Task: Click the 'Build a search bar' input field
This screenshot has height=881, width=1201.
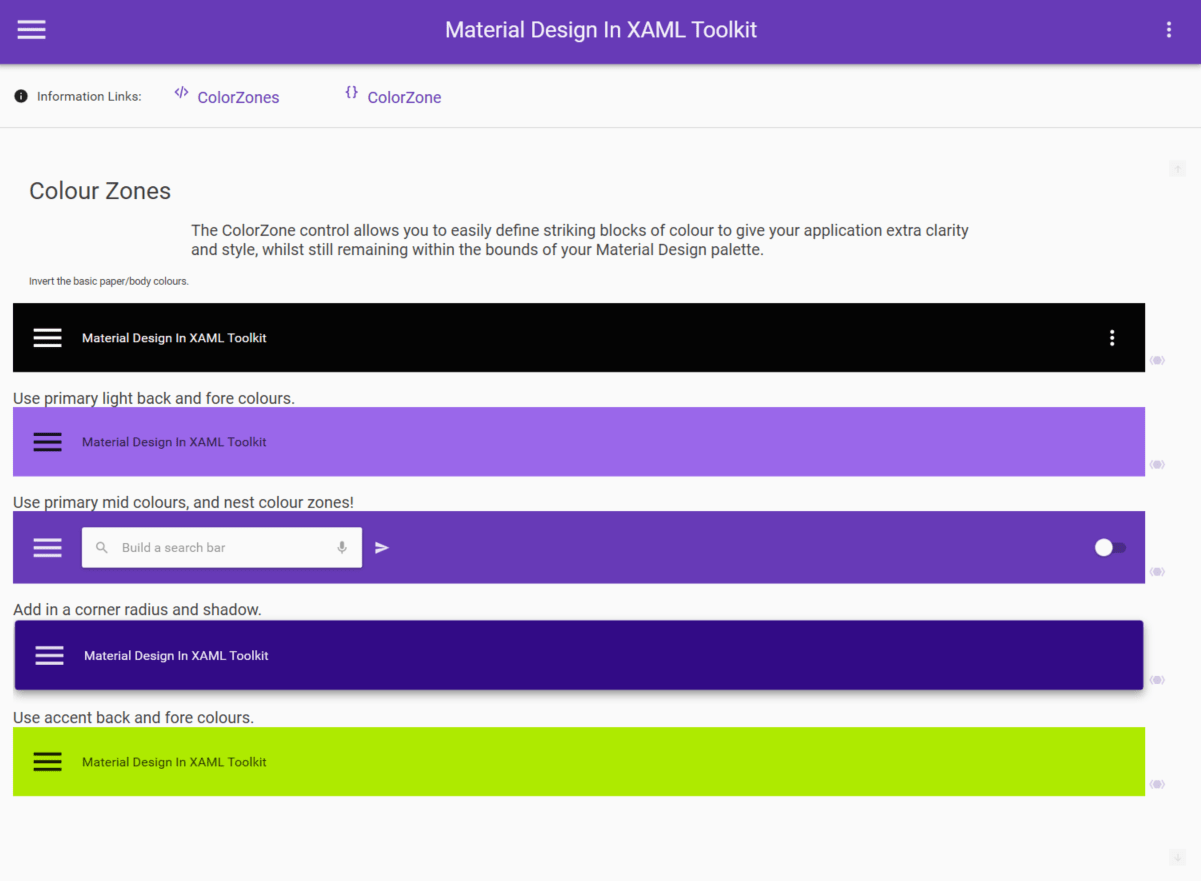Action: (x=222, y=548)
